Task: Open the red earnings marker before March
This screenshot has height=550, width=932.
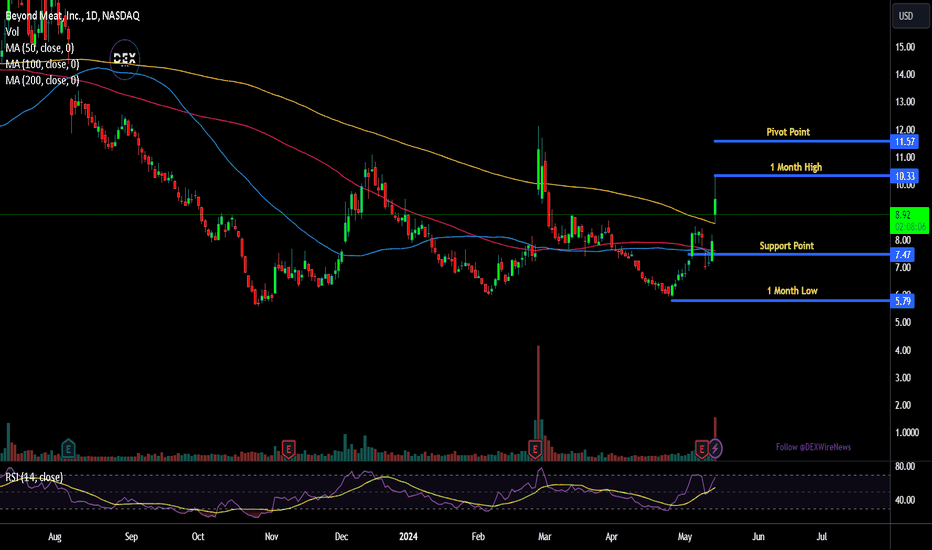Action: [535, 449]
